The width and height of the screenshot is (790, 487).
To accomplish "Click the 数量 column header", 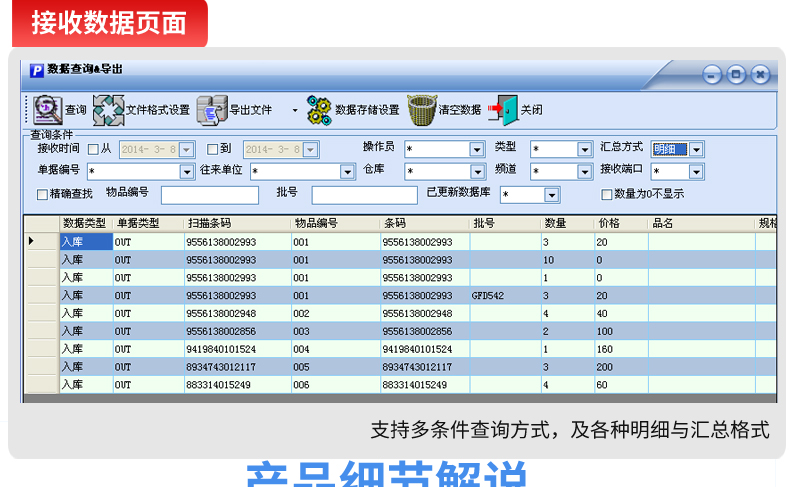I will pos(567,223).
